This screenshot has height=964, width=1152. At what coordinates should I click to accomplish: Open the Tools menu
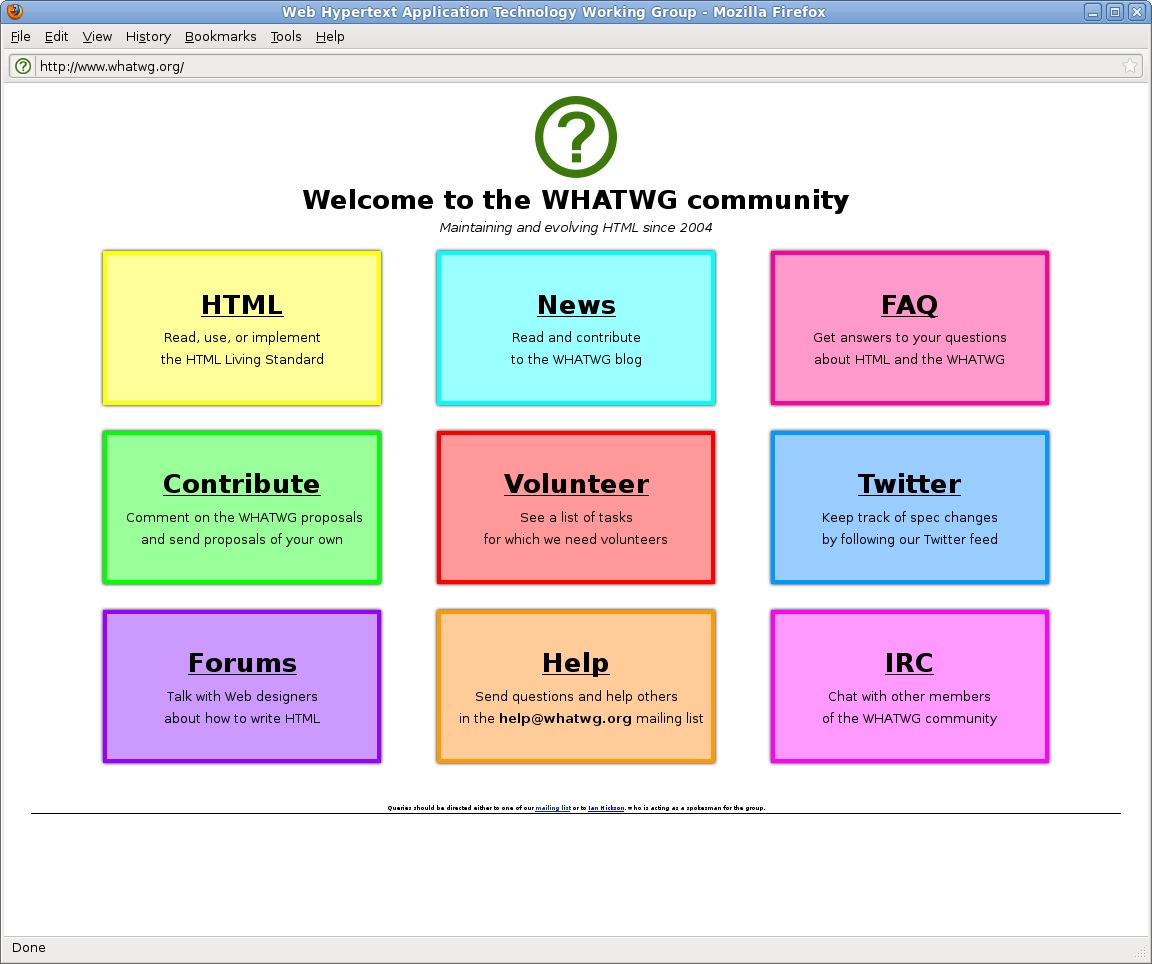click(x=285, y=36)
